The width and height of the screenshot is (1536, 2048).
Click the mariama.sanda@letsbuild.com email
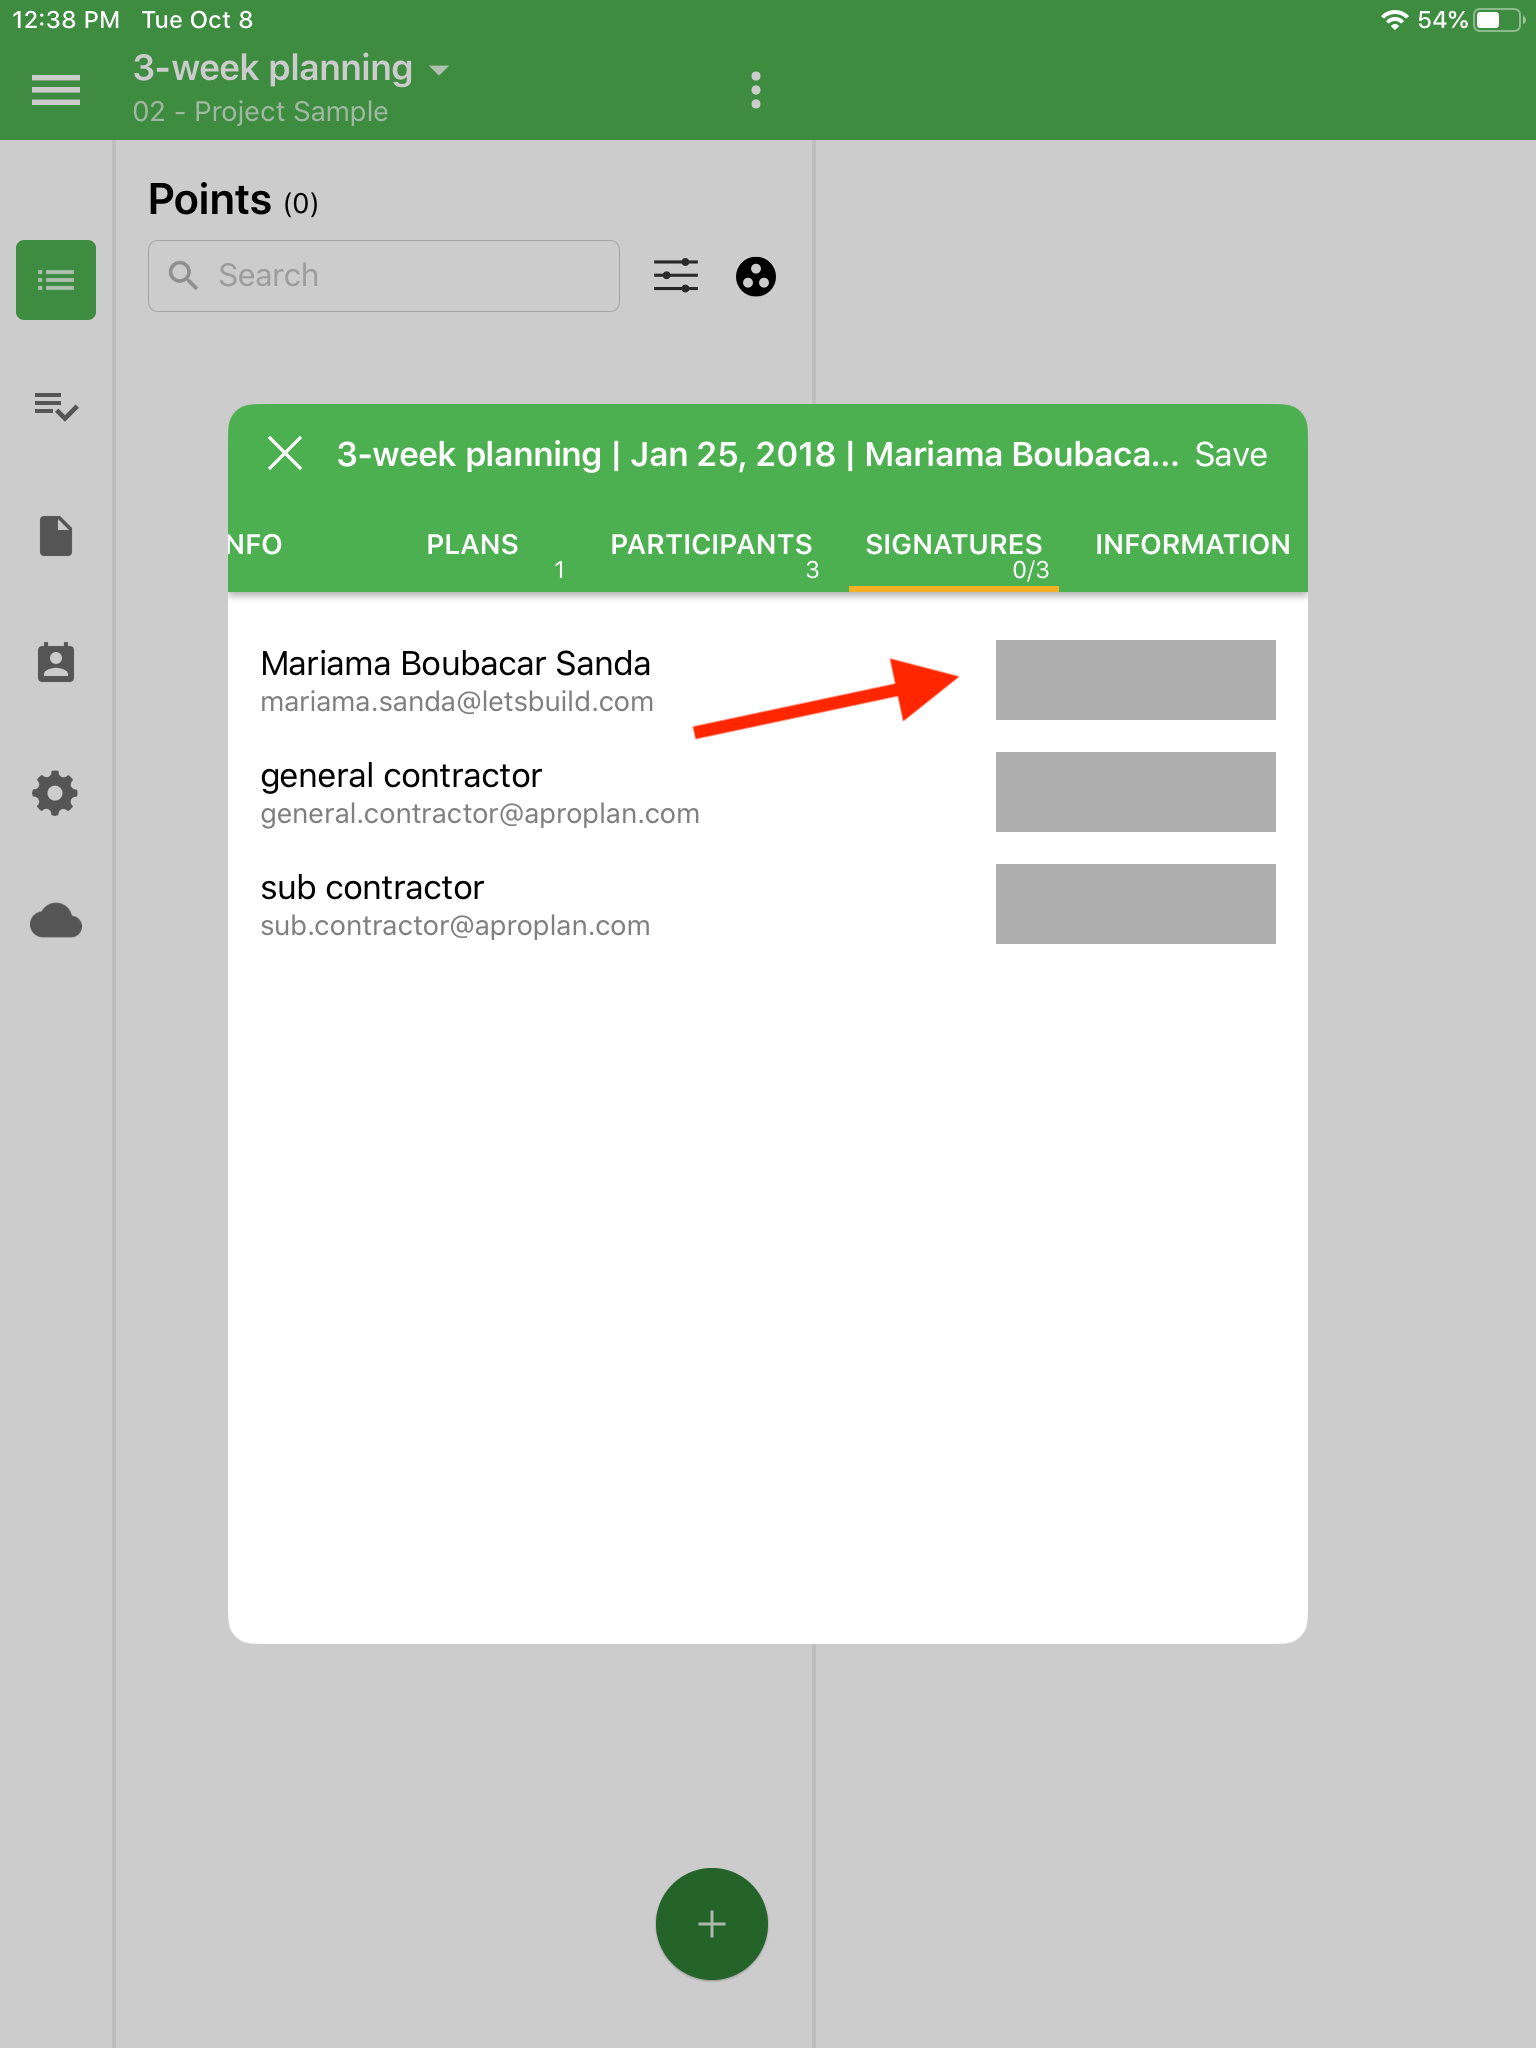pyautogui.click(x=457, y=702)
